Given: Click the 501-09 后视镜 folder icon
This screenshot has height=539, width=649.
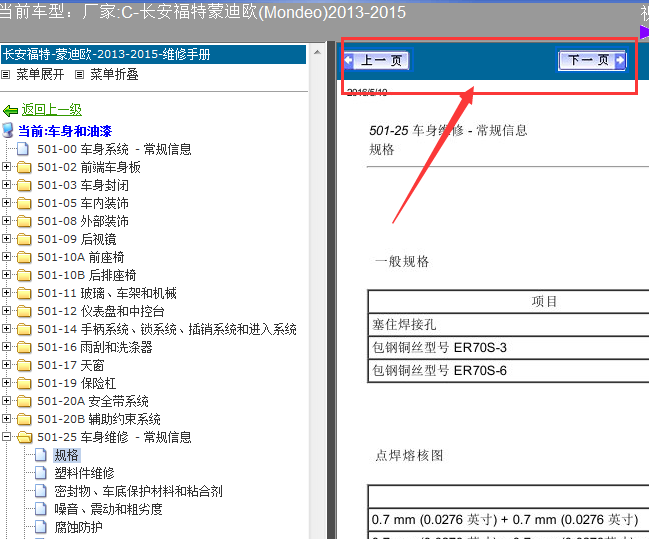Looking at the screenshot, I should pyautogui.click(x=24, y=239).
